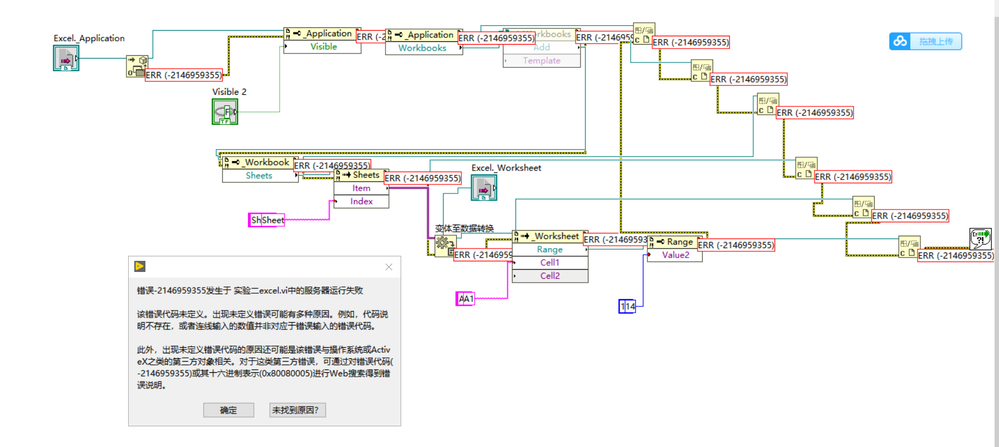Image resolution: width=999 pixels, height=447 pixels.
Task: Select the Value2 property row
Action: [x=675, y=255]
